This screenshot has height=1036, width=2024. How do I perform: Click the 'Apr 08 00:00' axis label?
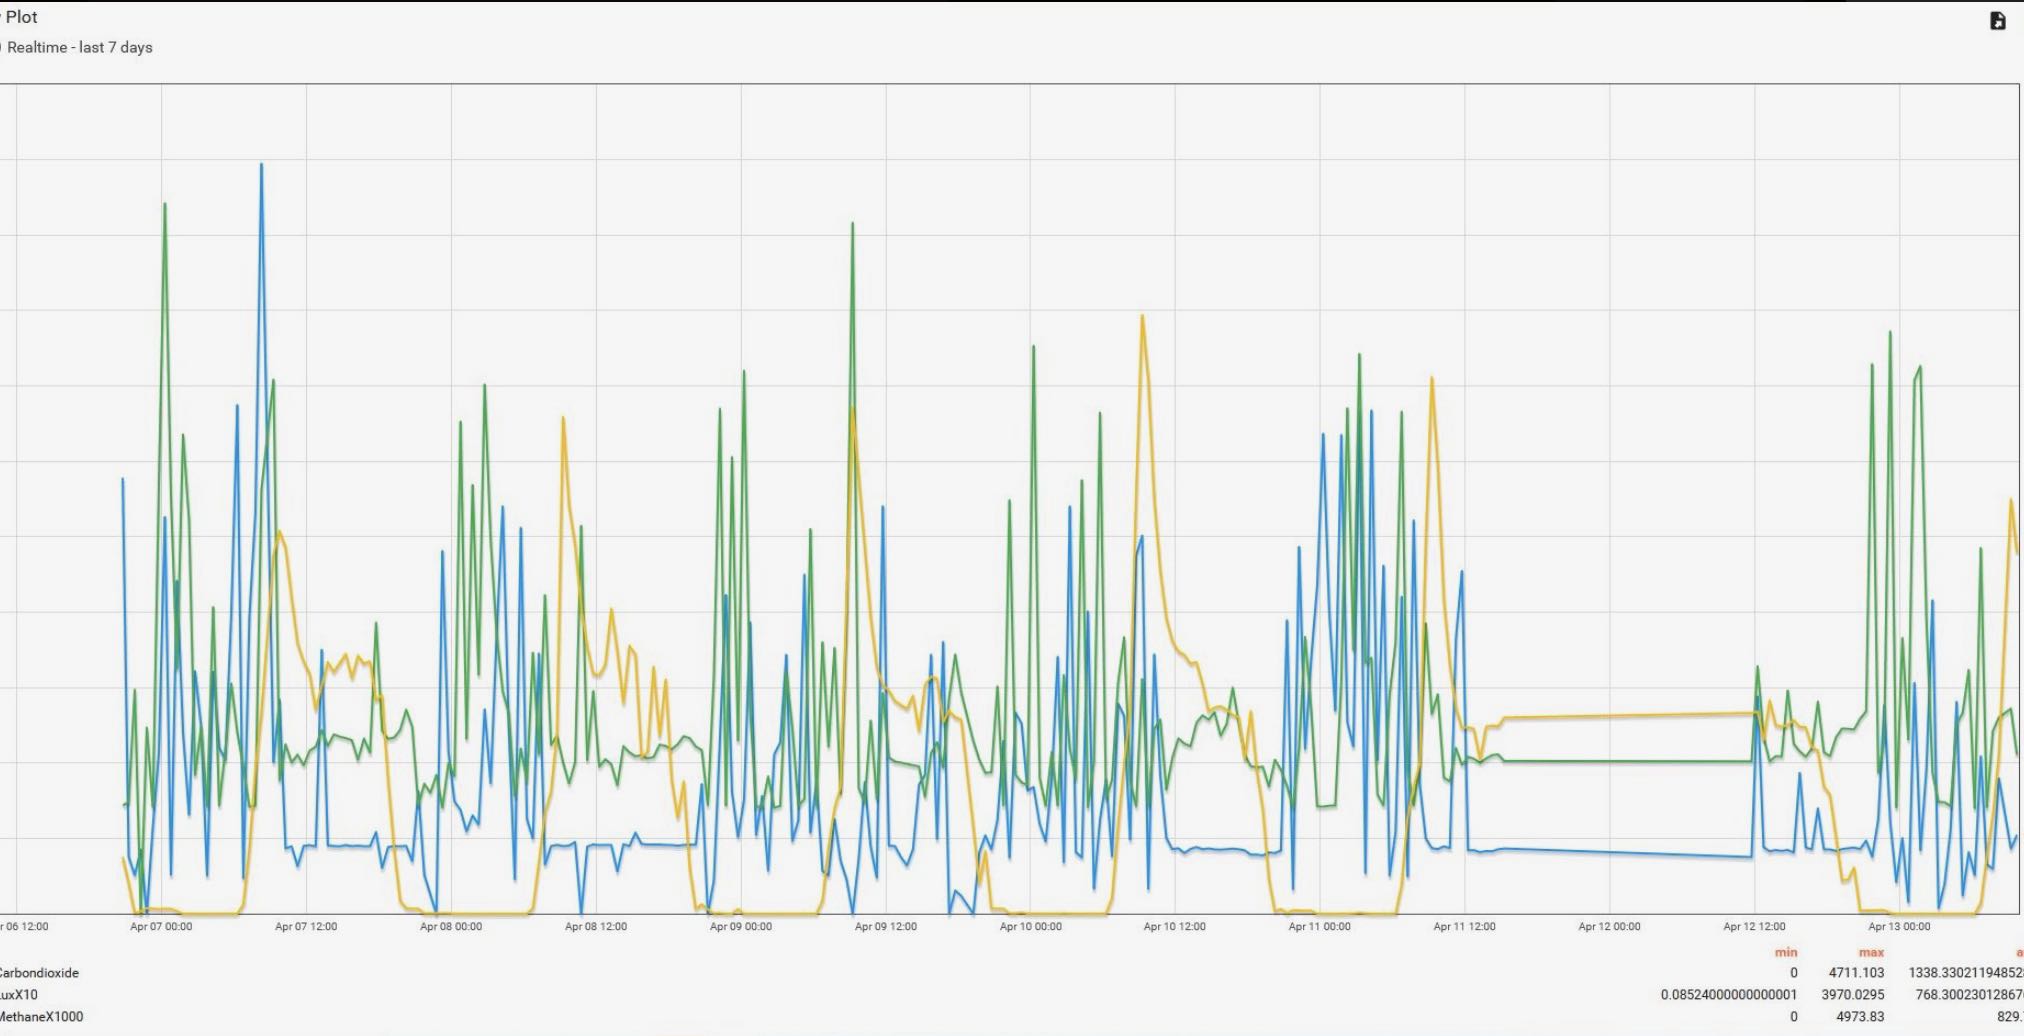[451, 927]
